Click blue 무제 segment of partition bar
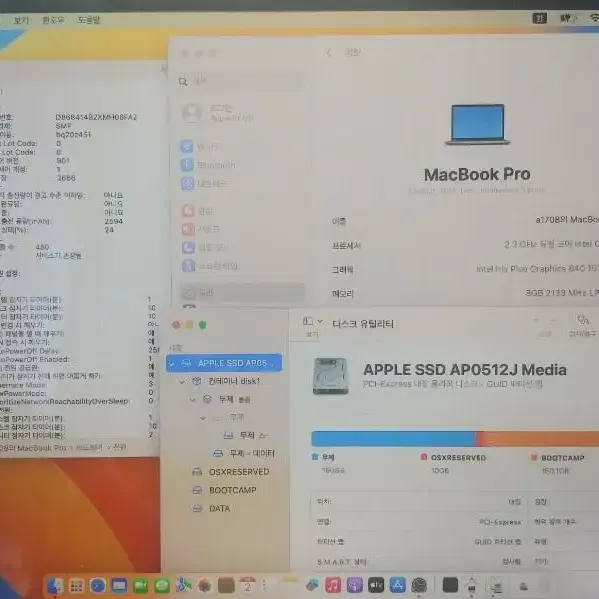 pyautogui.click(x=394, y=439)
